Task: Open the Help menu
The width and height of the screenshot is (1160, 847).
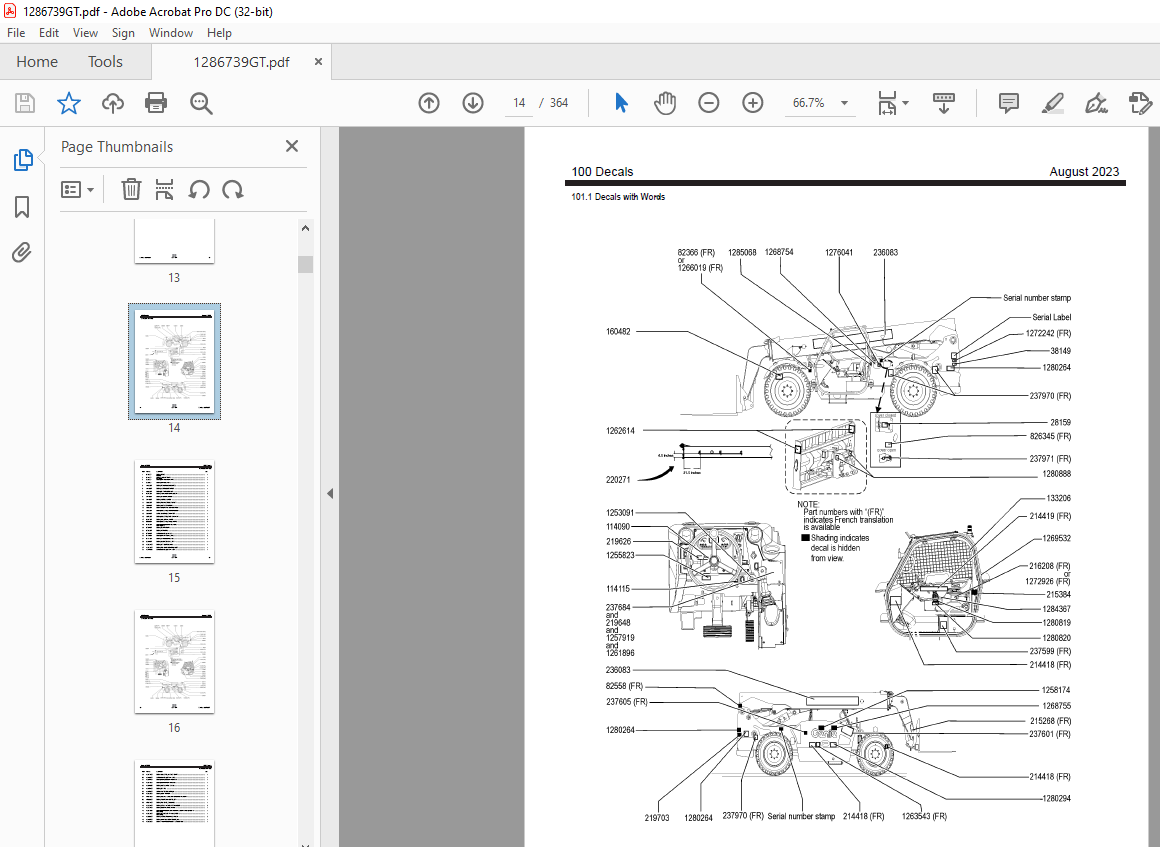Action: click(219, 33)
